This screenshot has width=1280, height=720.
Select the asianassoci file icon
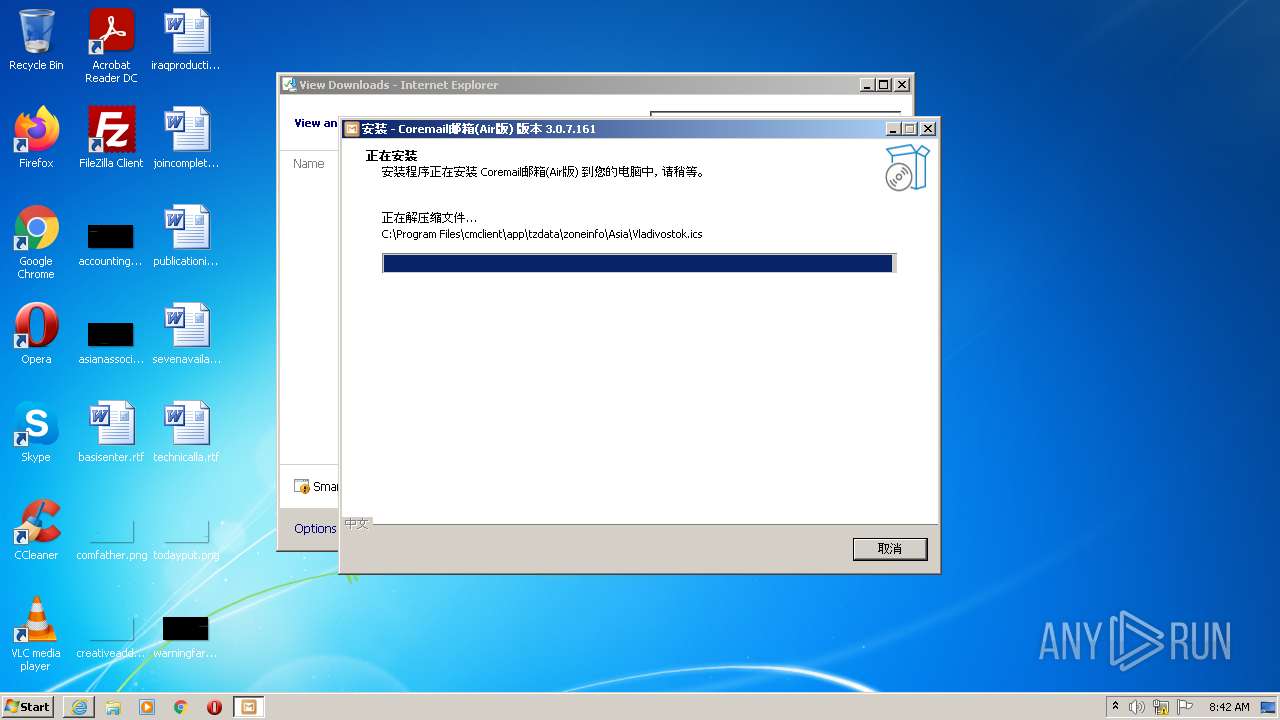tap(111, 343)
